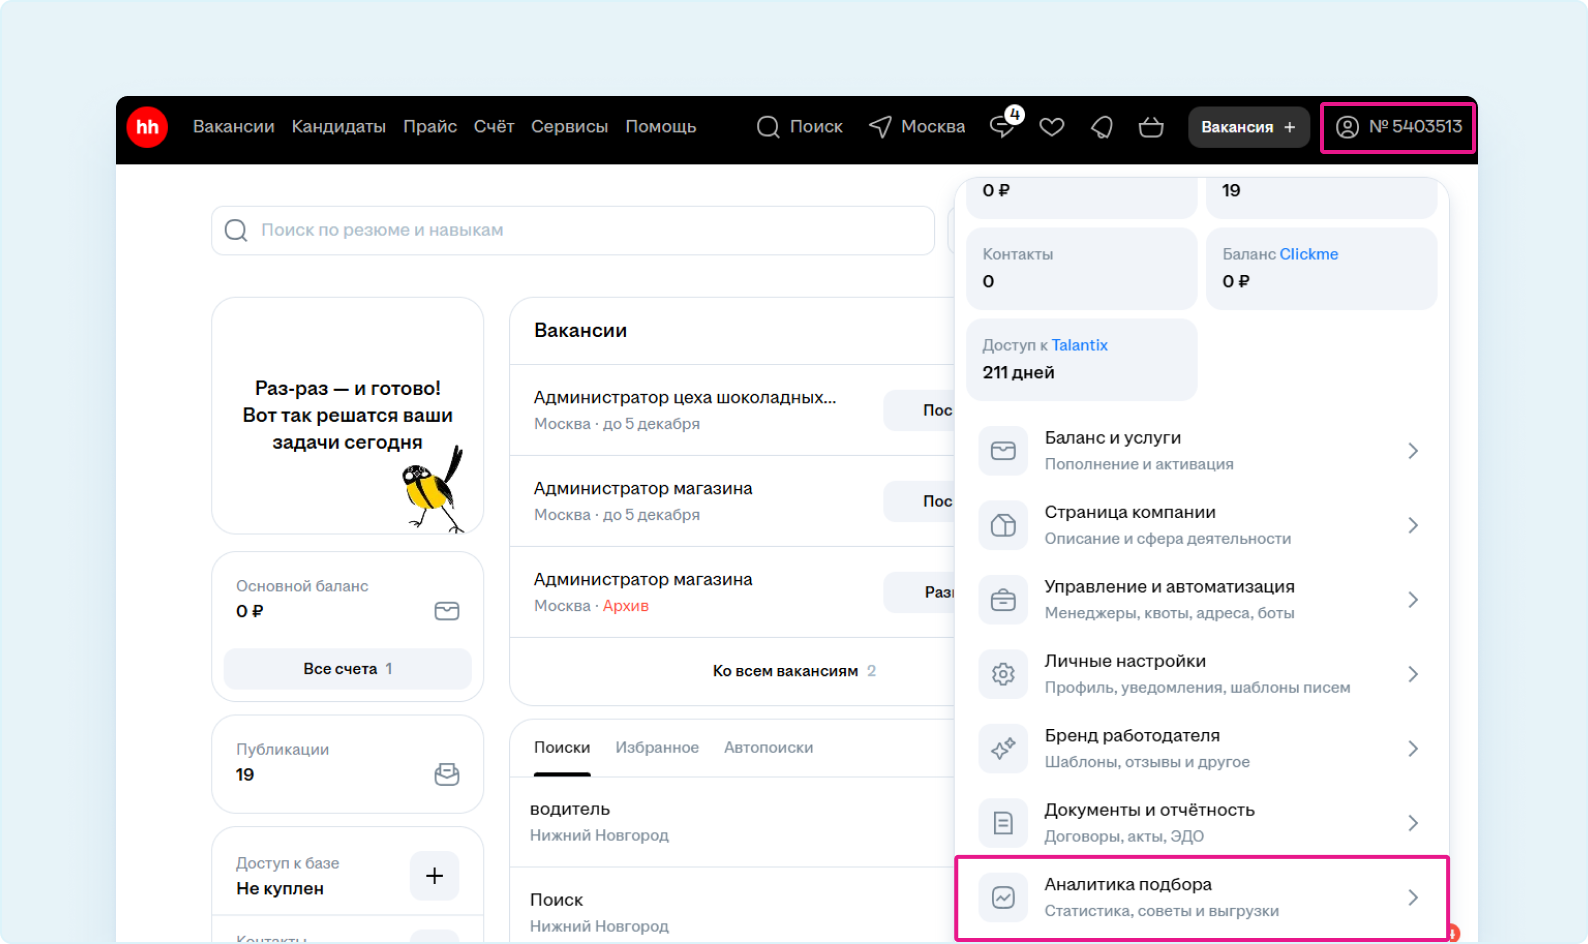Switch to the Избранное tab
The width and height of the screenshot is (1588, 944).
tap(657, 748)
